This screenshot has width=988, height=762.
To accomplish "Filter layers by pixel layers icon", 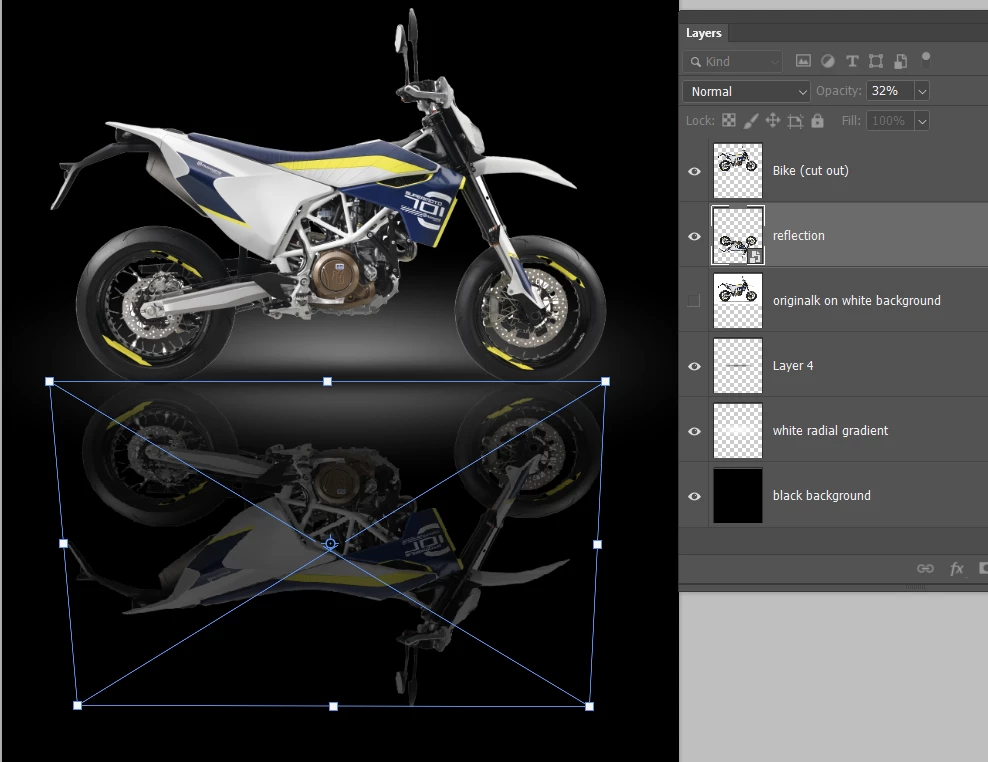I will tap(803, 61).
